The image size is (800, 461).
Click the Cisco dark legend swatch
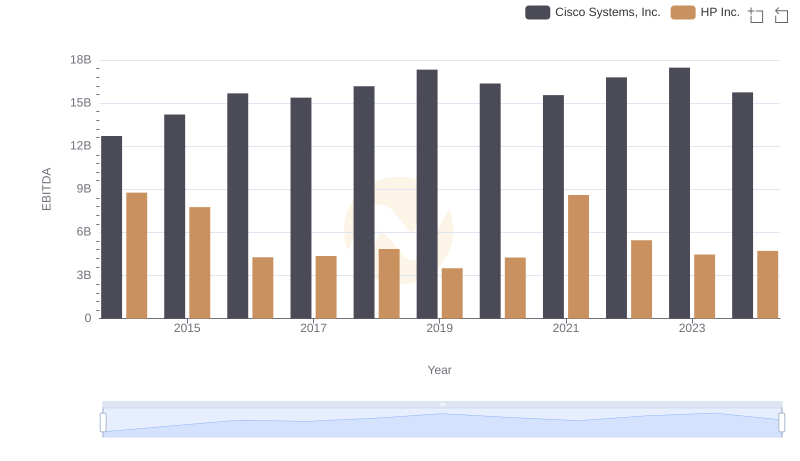(538, 12)
